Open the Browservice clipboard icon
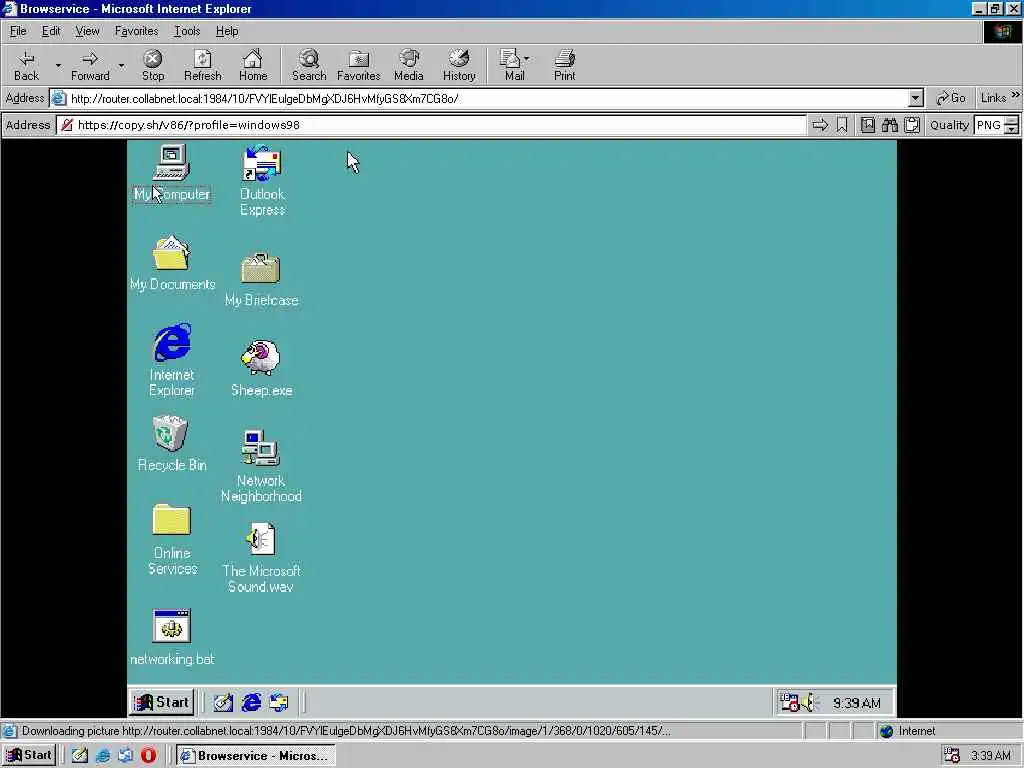Viewport: 1024px width, 768px height. tap(912, 125)
